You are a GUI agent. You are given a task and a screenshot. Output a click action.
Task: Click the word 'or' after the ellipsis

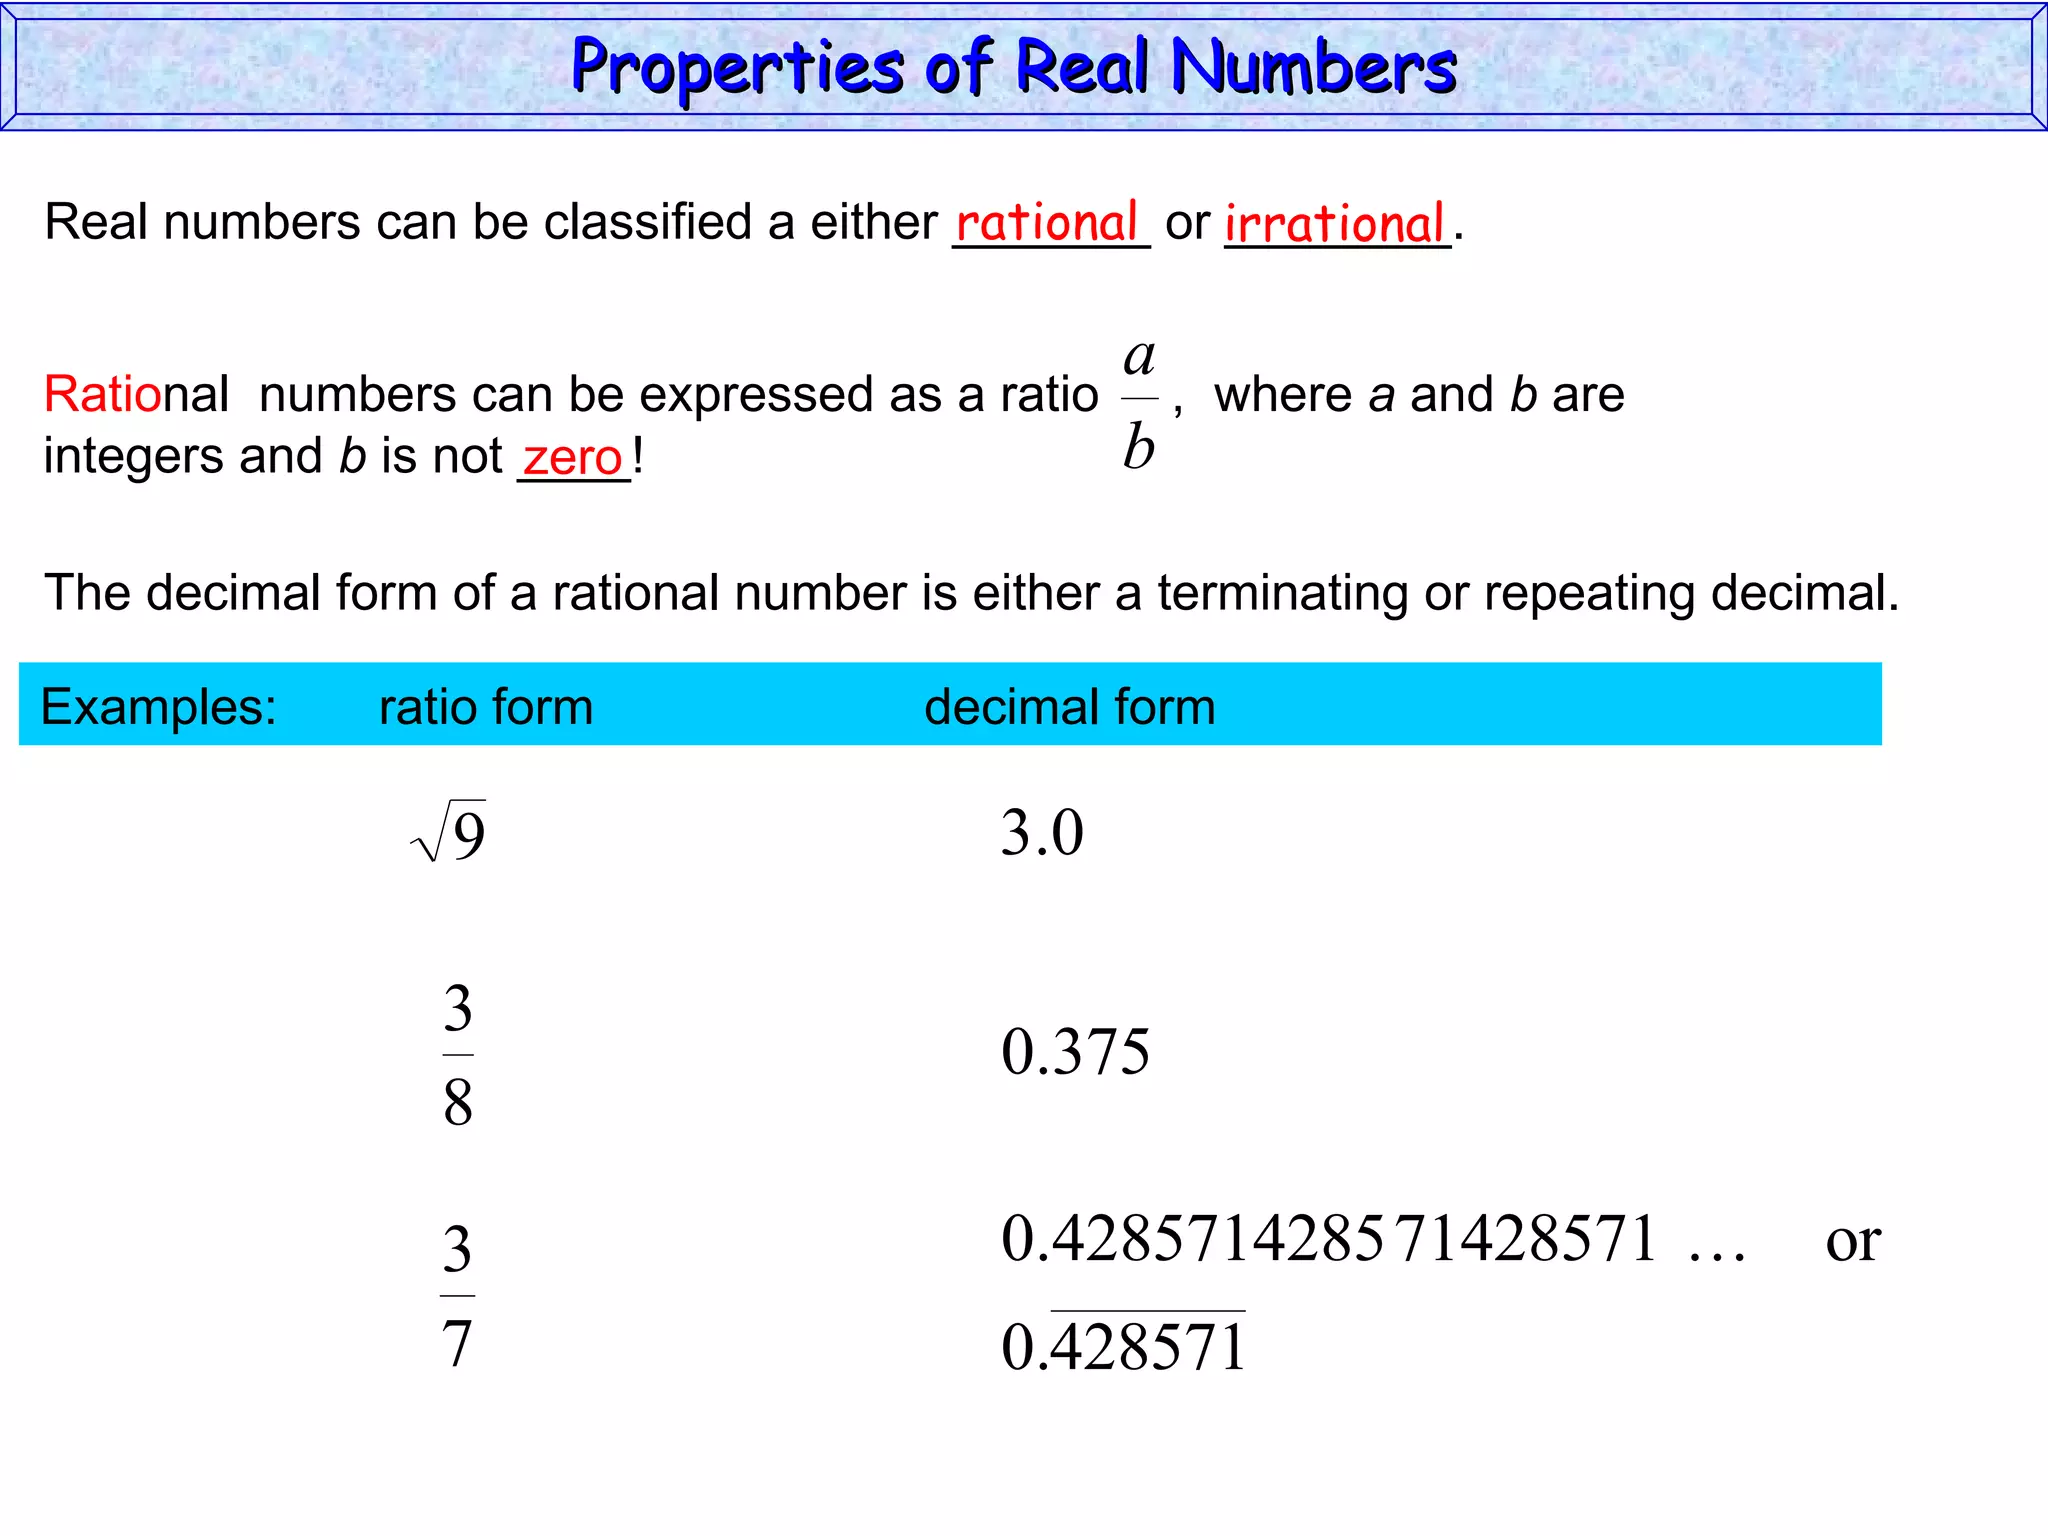(x=1853, y=1243)
